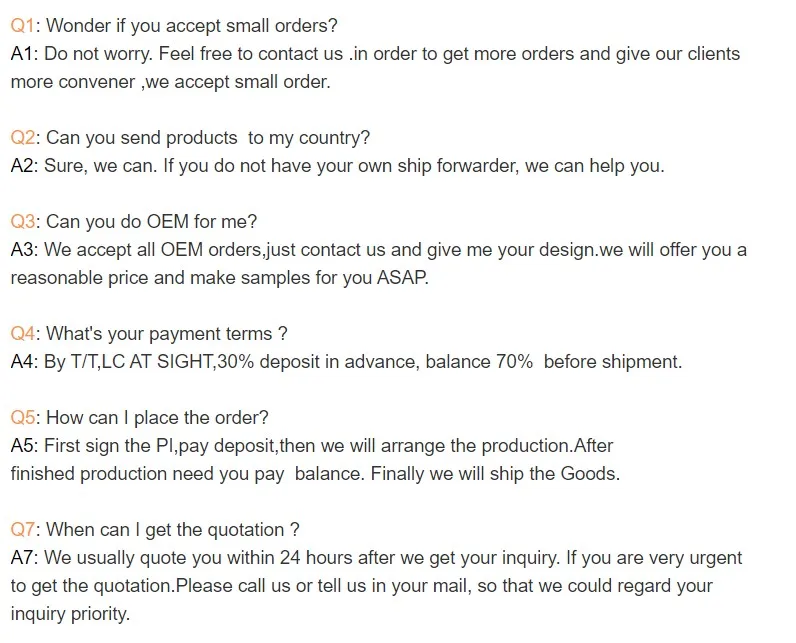This screenshot has width=796, height=643.
Task: Click the "Can you do OEM" question
Action: click(150, 222)
